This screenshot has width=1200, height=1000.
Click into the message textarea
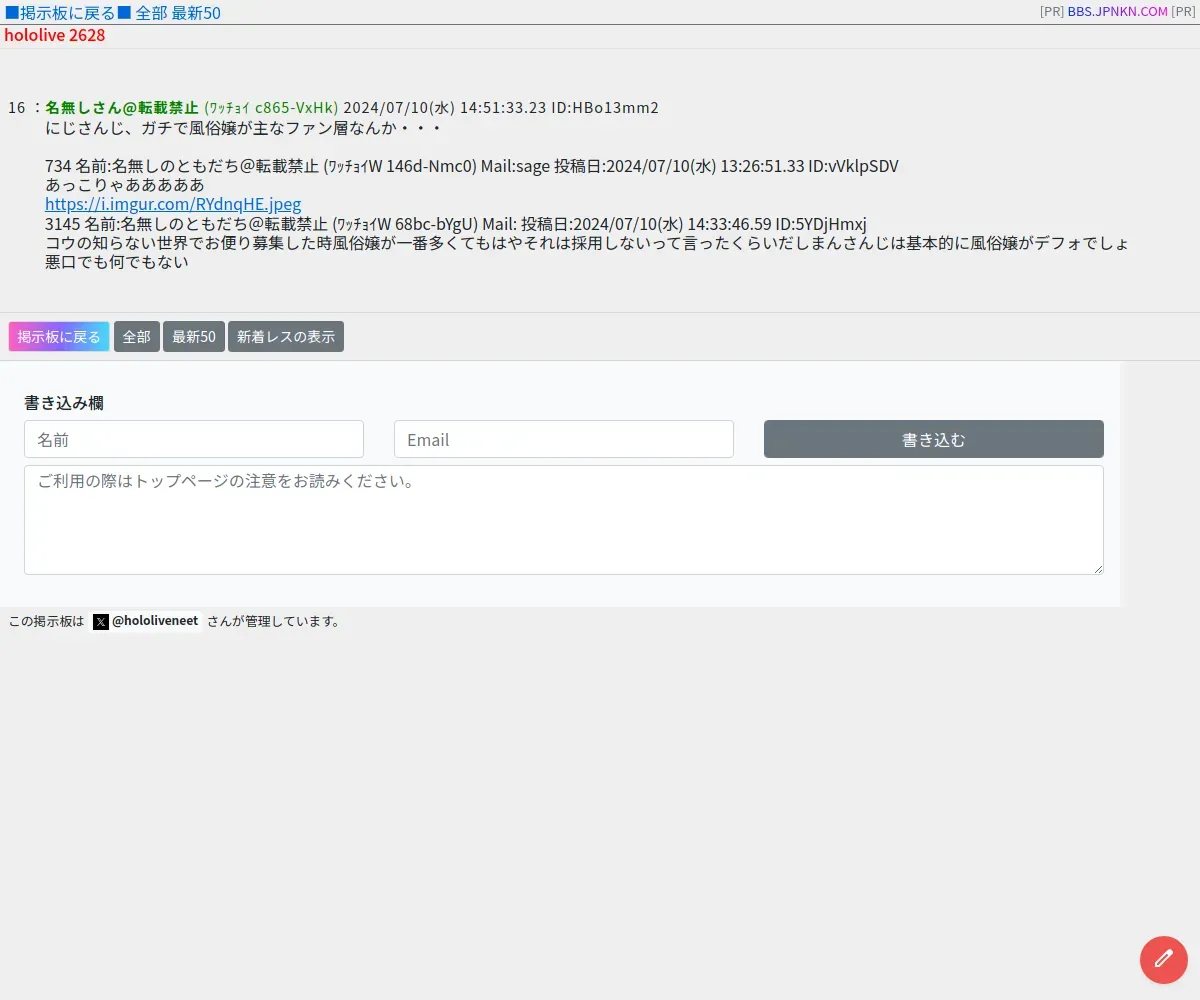click(x=564, y=520)
